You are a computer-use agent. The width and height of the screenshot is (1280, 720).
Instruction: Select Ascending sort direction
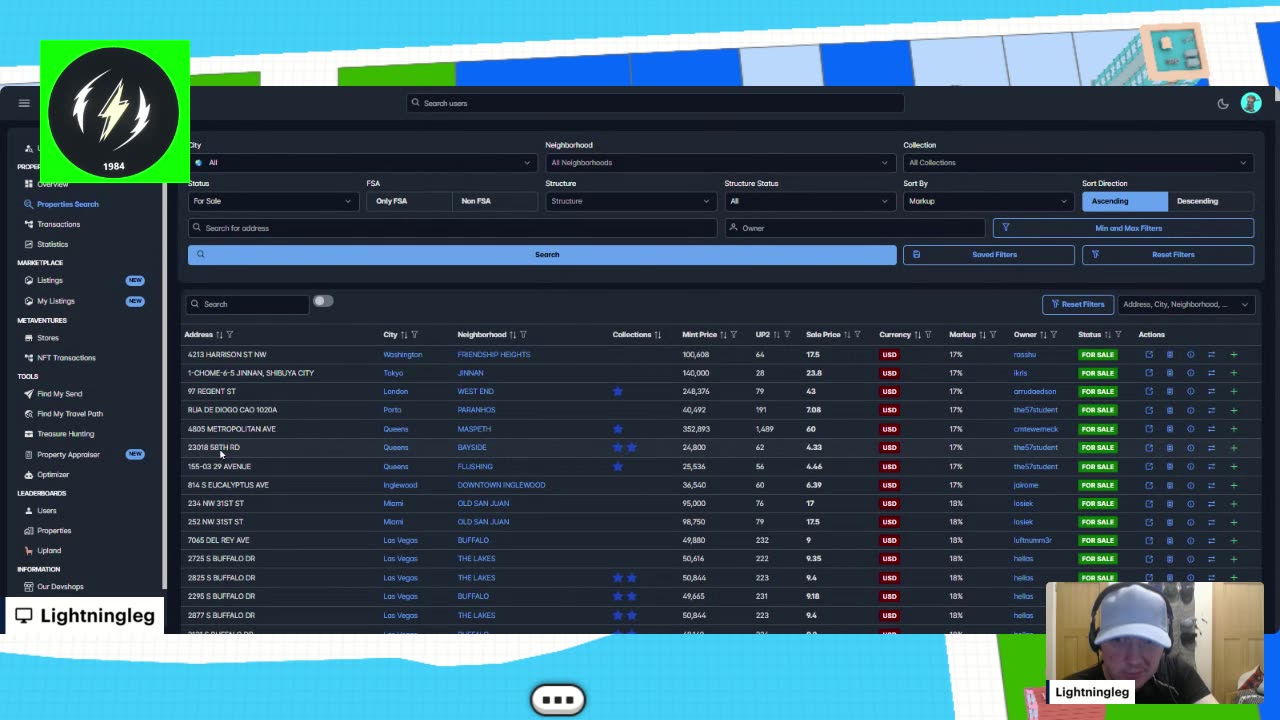click(x=1125, y=201)
